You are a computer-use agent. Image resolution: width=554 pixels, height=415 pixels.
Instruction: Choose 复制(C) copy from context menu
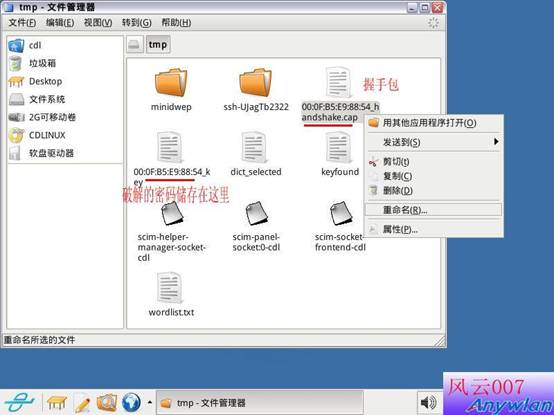(x=434, y=176)
